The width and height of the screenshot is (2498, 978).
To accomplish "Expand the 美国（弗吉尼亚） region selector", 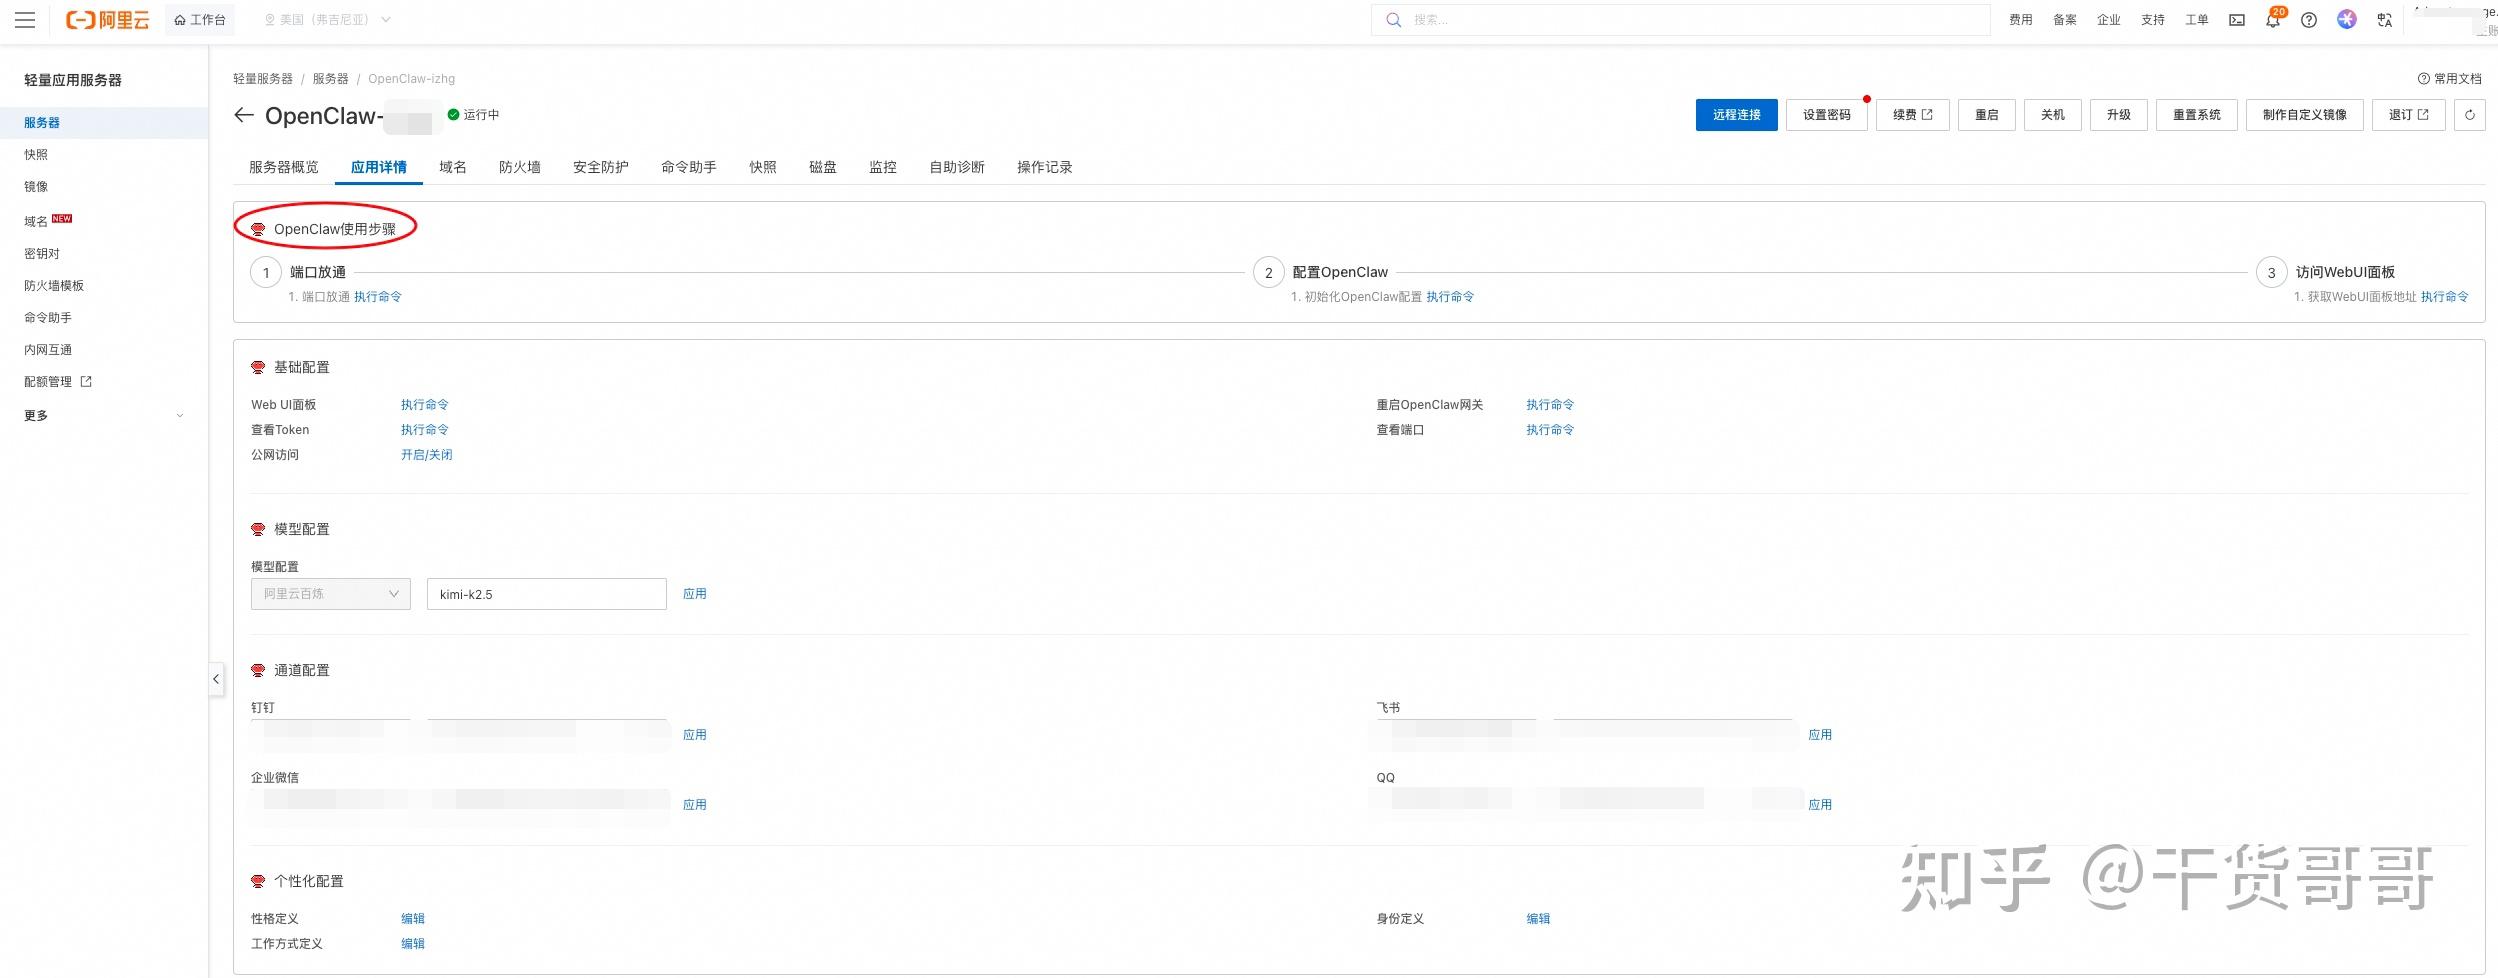I will coord(328,20).
